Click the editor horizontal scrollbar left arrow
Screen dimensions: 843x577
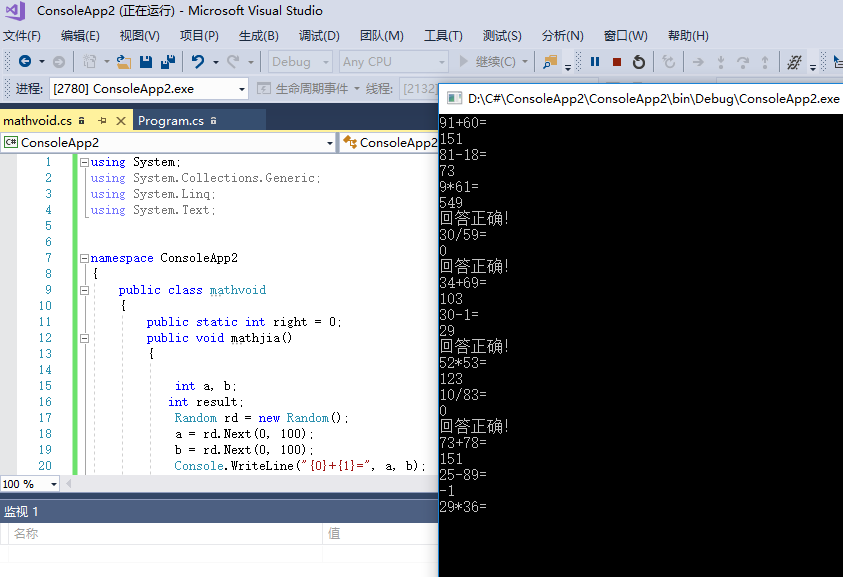pos(68,484)
